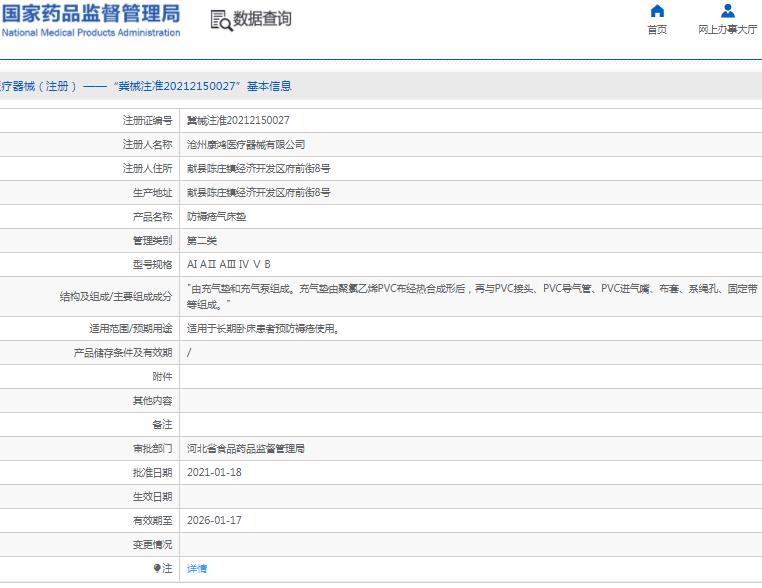
Task: Click the model specification AⅠ AⅡ AⅢ value
Action: coord(228,264)
